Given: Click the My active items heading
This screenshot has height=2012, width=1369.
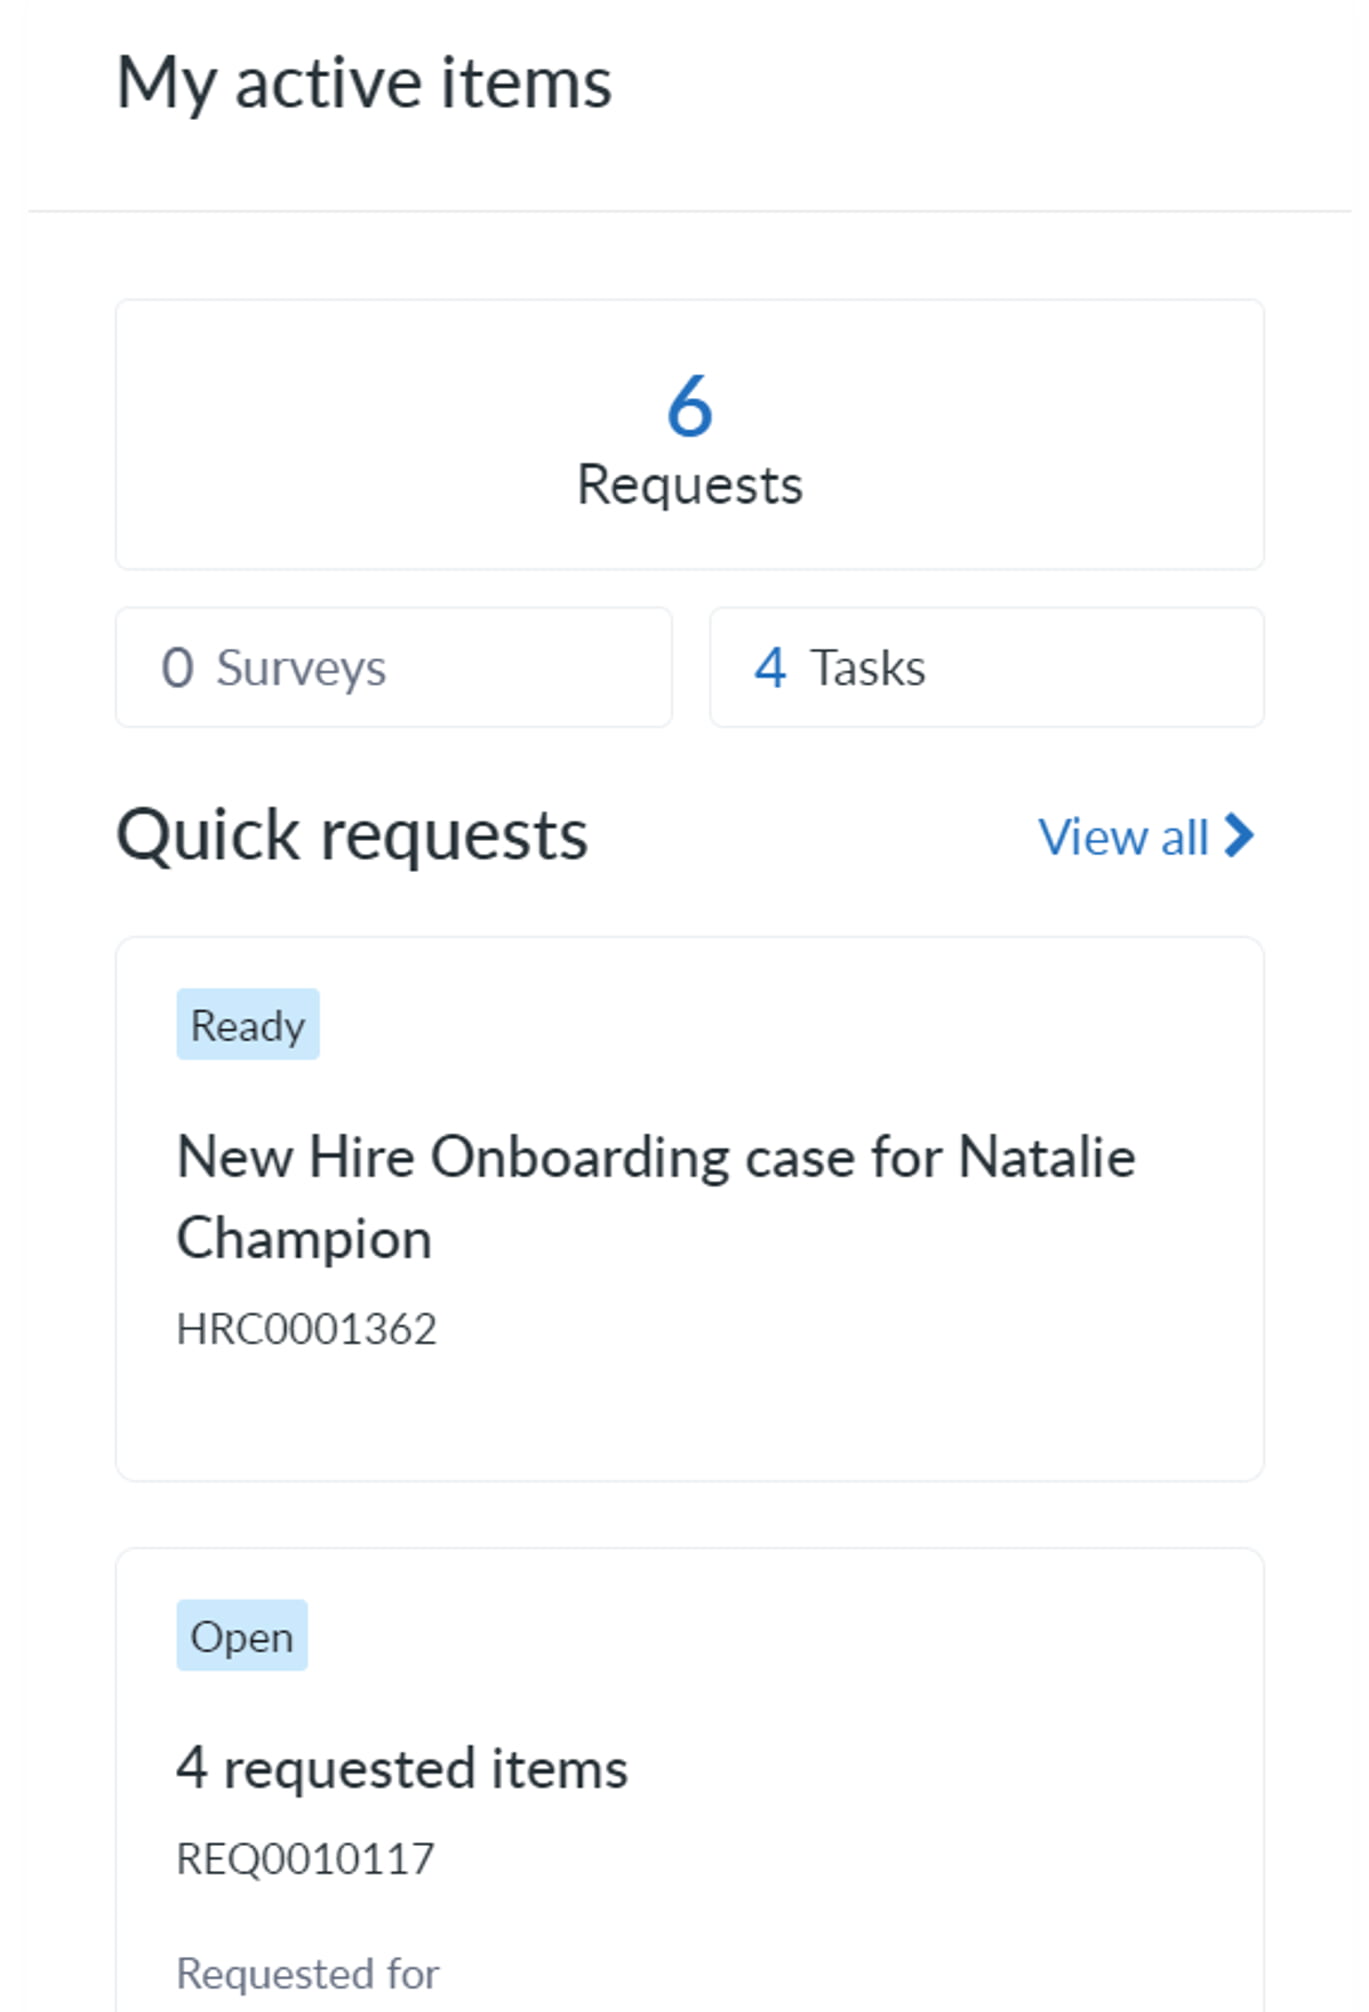Looking at the screenshot, I should click(364, 83).
